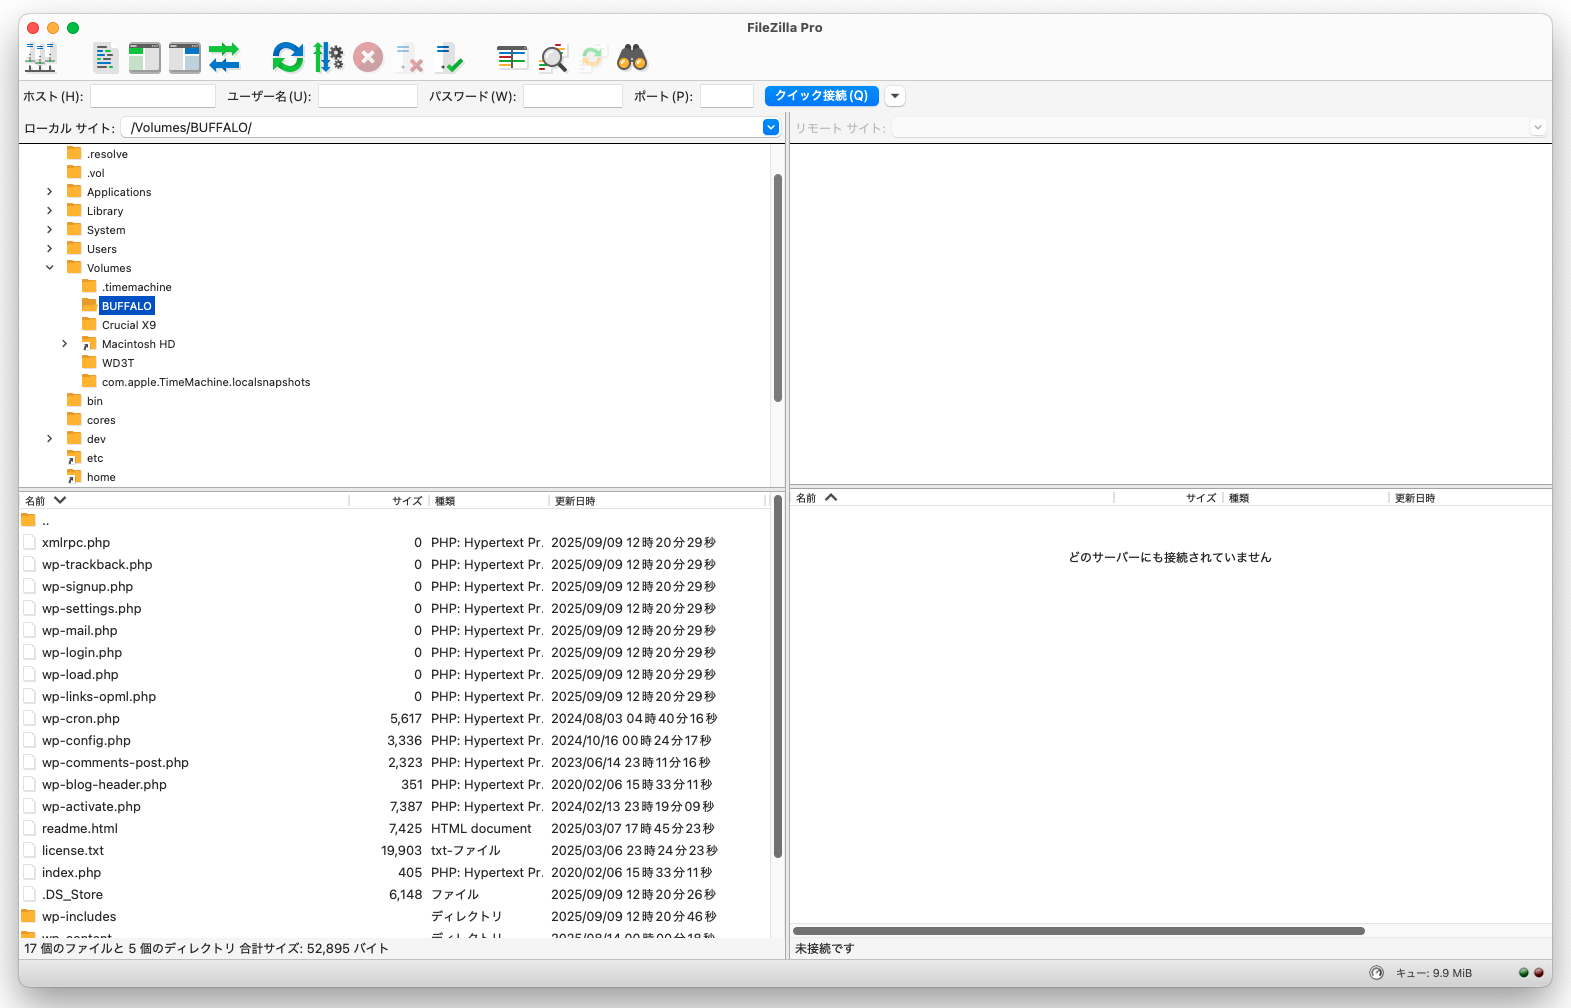Sort local files by modified date header

[657, 500]
